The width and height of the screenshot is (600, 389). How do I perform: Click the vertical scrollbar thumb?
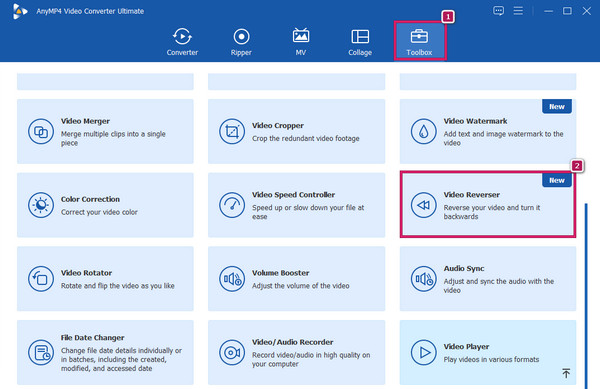586,296
